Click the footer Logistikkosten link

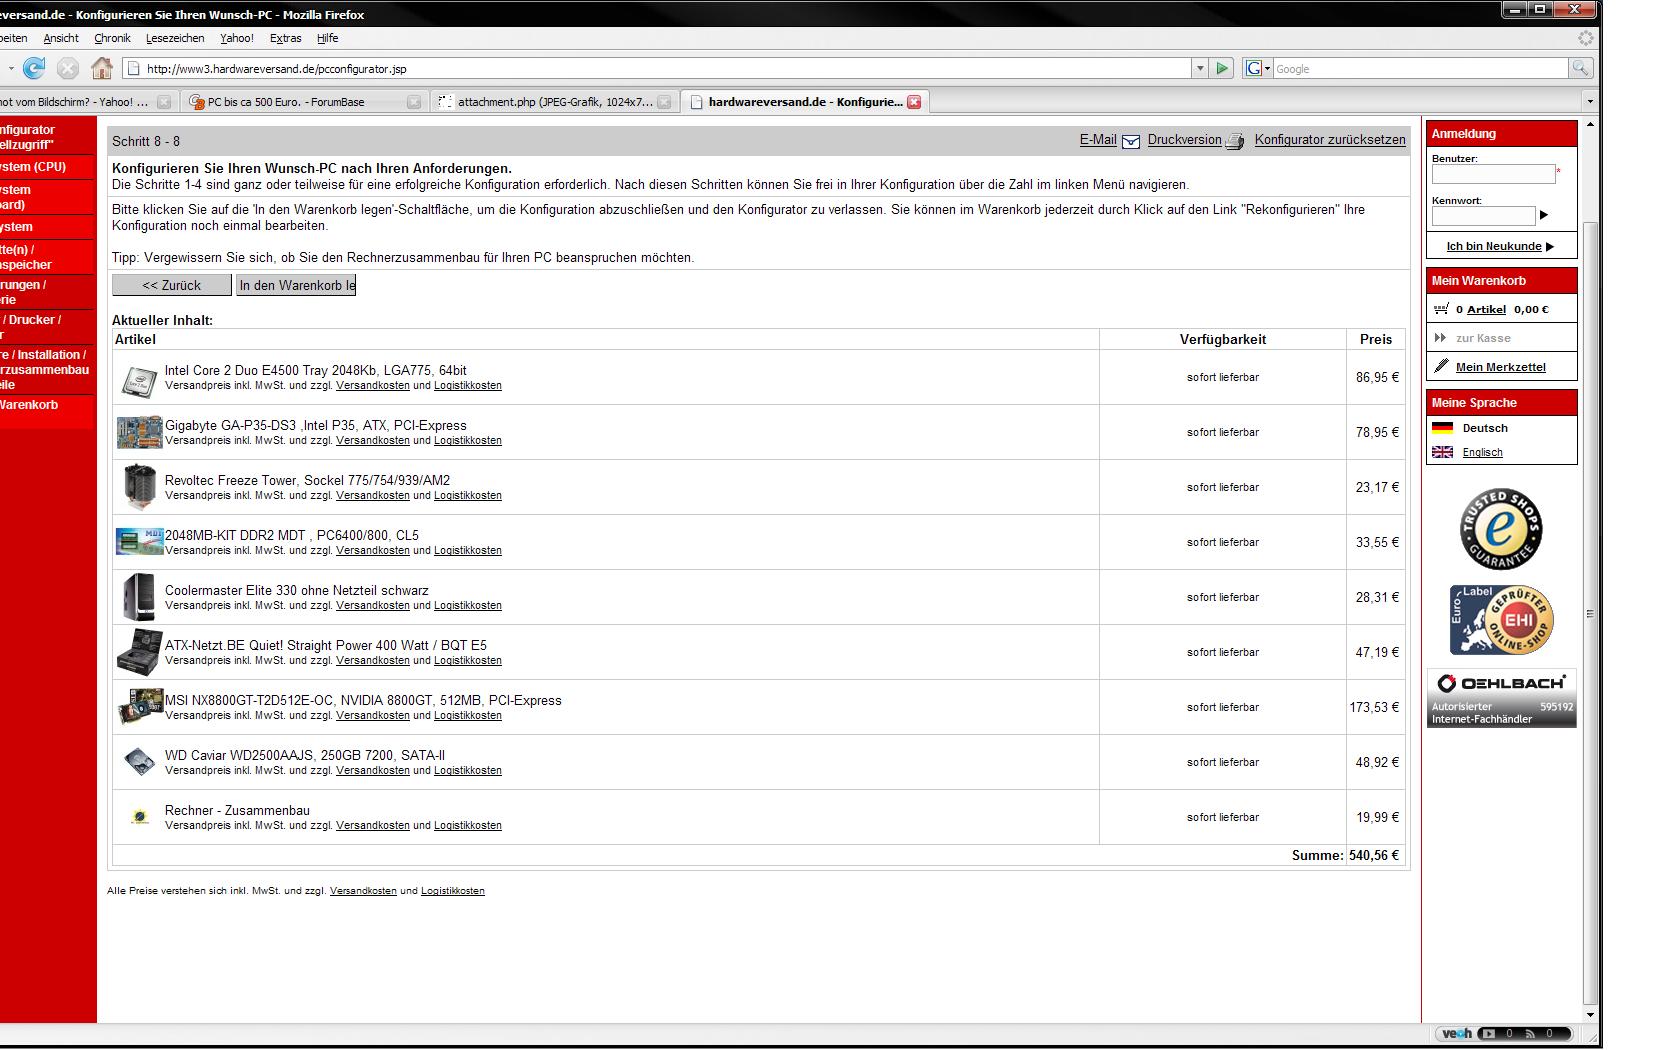coord(452,891)
